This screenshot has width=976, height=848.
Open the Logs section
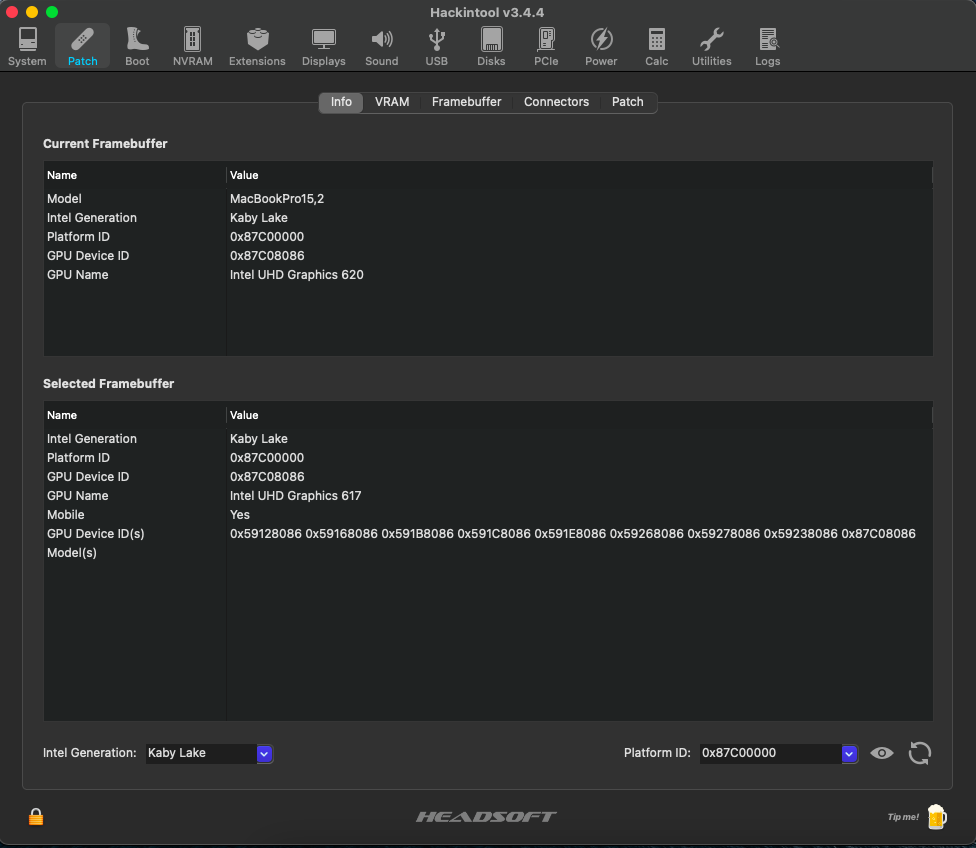pyautogui.click(x=767, y=47)
